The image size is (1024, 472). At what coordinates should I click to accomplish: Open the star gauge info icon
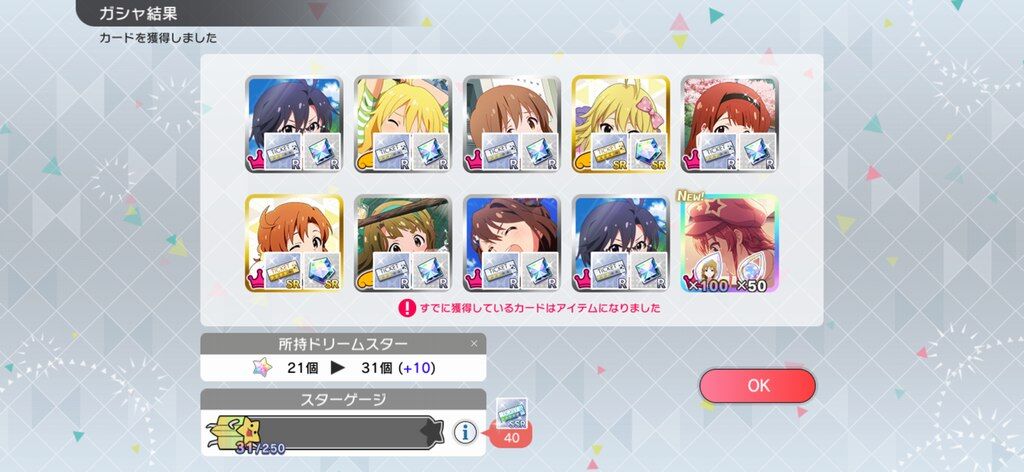[465, 432]
